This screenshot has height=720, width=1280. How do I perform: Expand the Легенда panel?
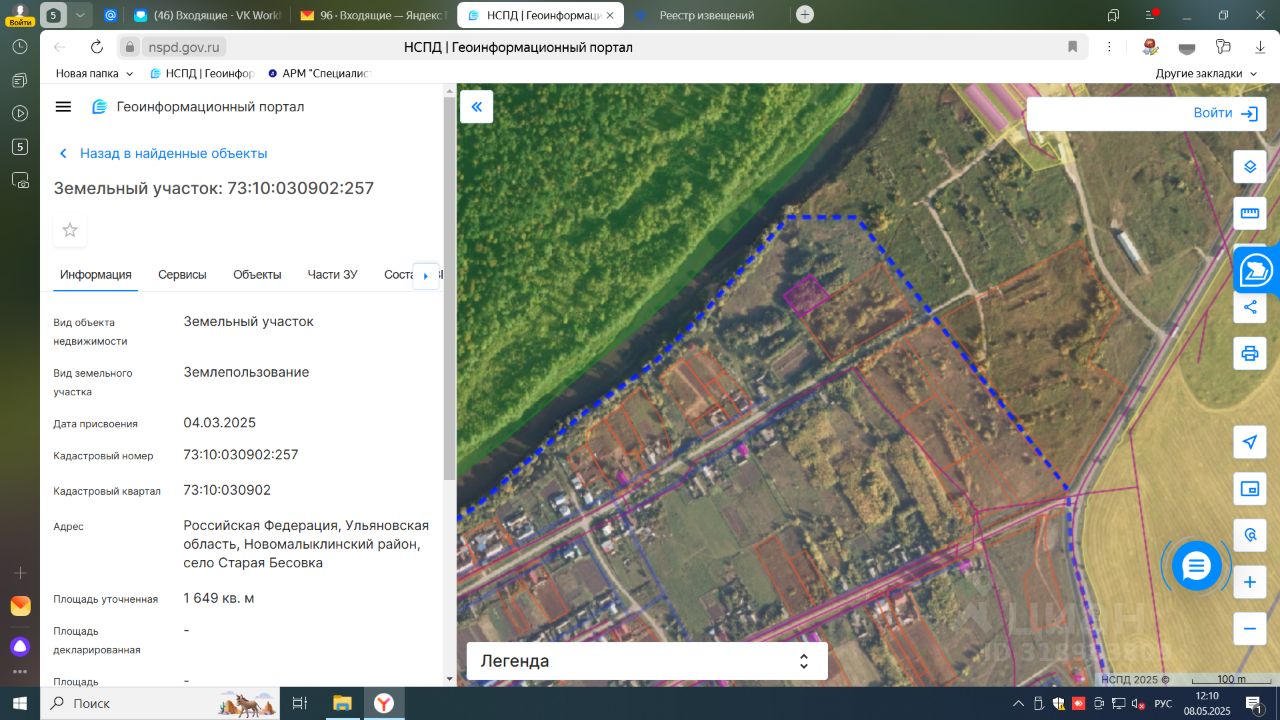(x=647, y=661)
